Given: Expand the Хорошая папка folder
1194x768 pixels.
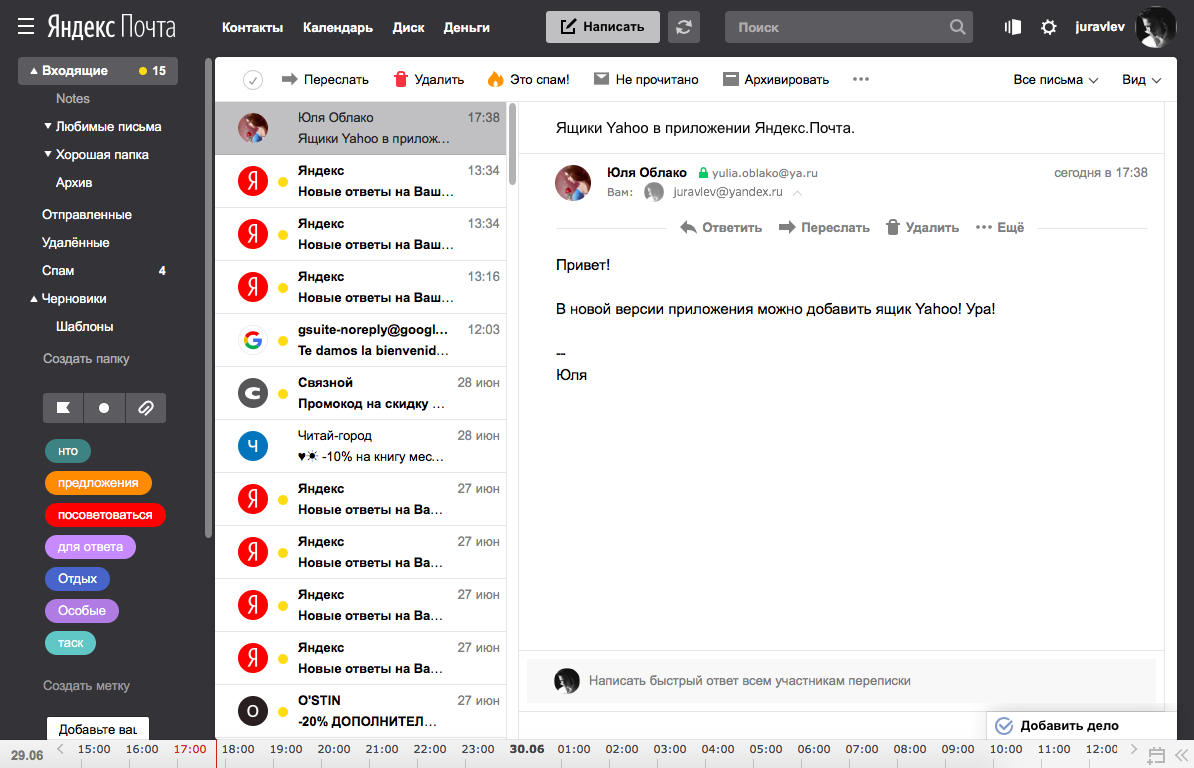Looking at the screenshot, I should pyautogui.click(x=48, y=154).
